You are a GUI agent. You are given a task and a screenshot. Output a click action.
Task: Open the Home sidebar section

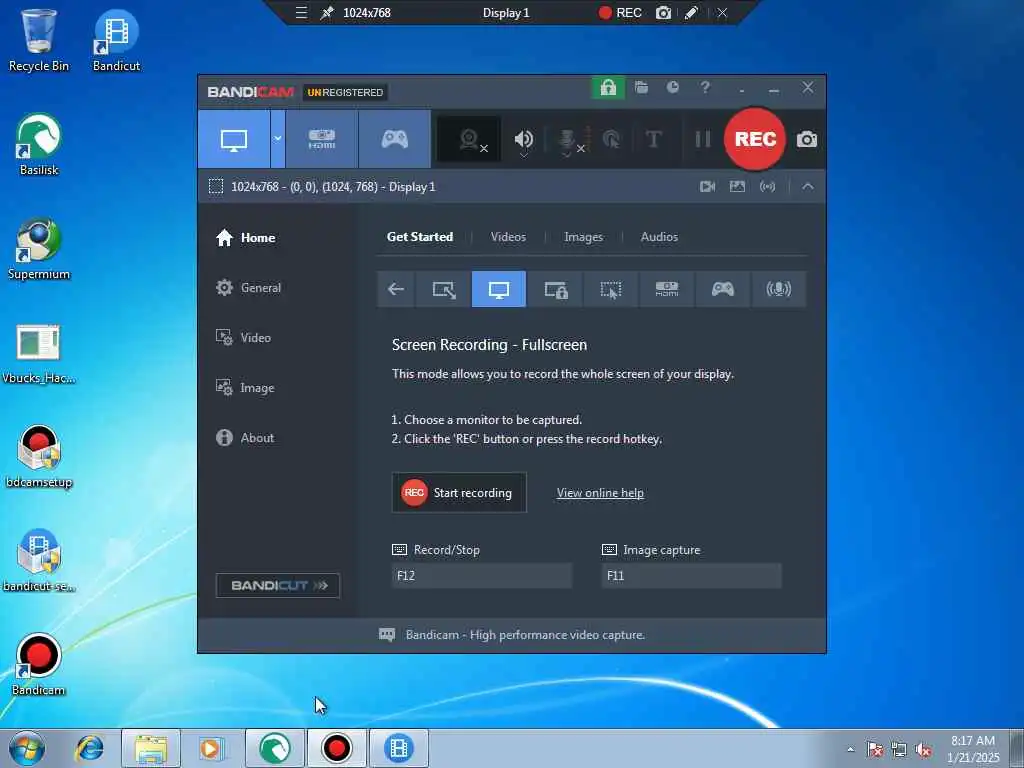(x=246, y=238)
